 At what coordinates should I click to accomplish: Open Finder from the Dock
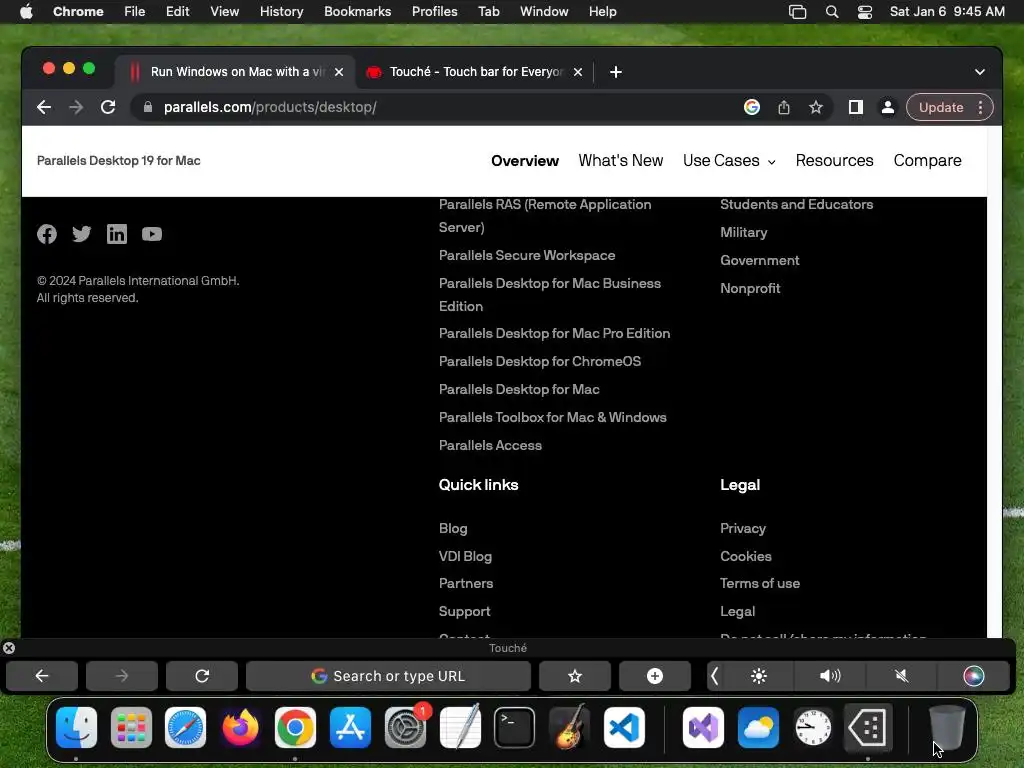click(x=76, y=727)
